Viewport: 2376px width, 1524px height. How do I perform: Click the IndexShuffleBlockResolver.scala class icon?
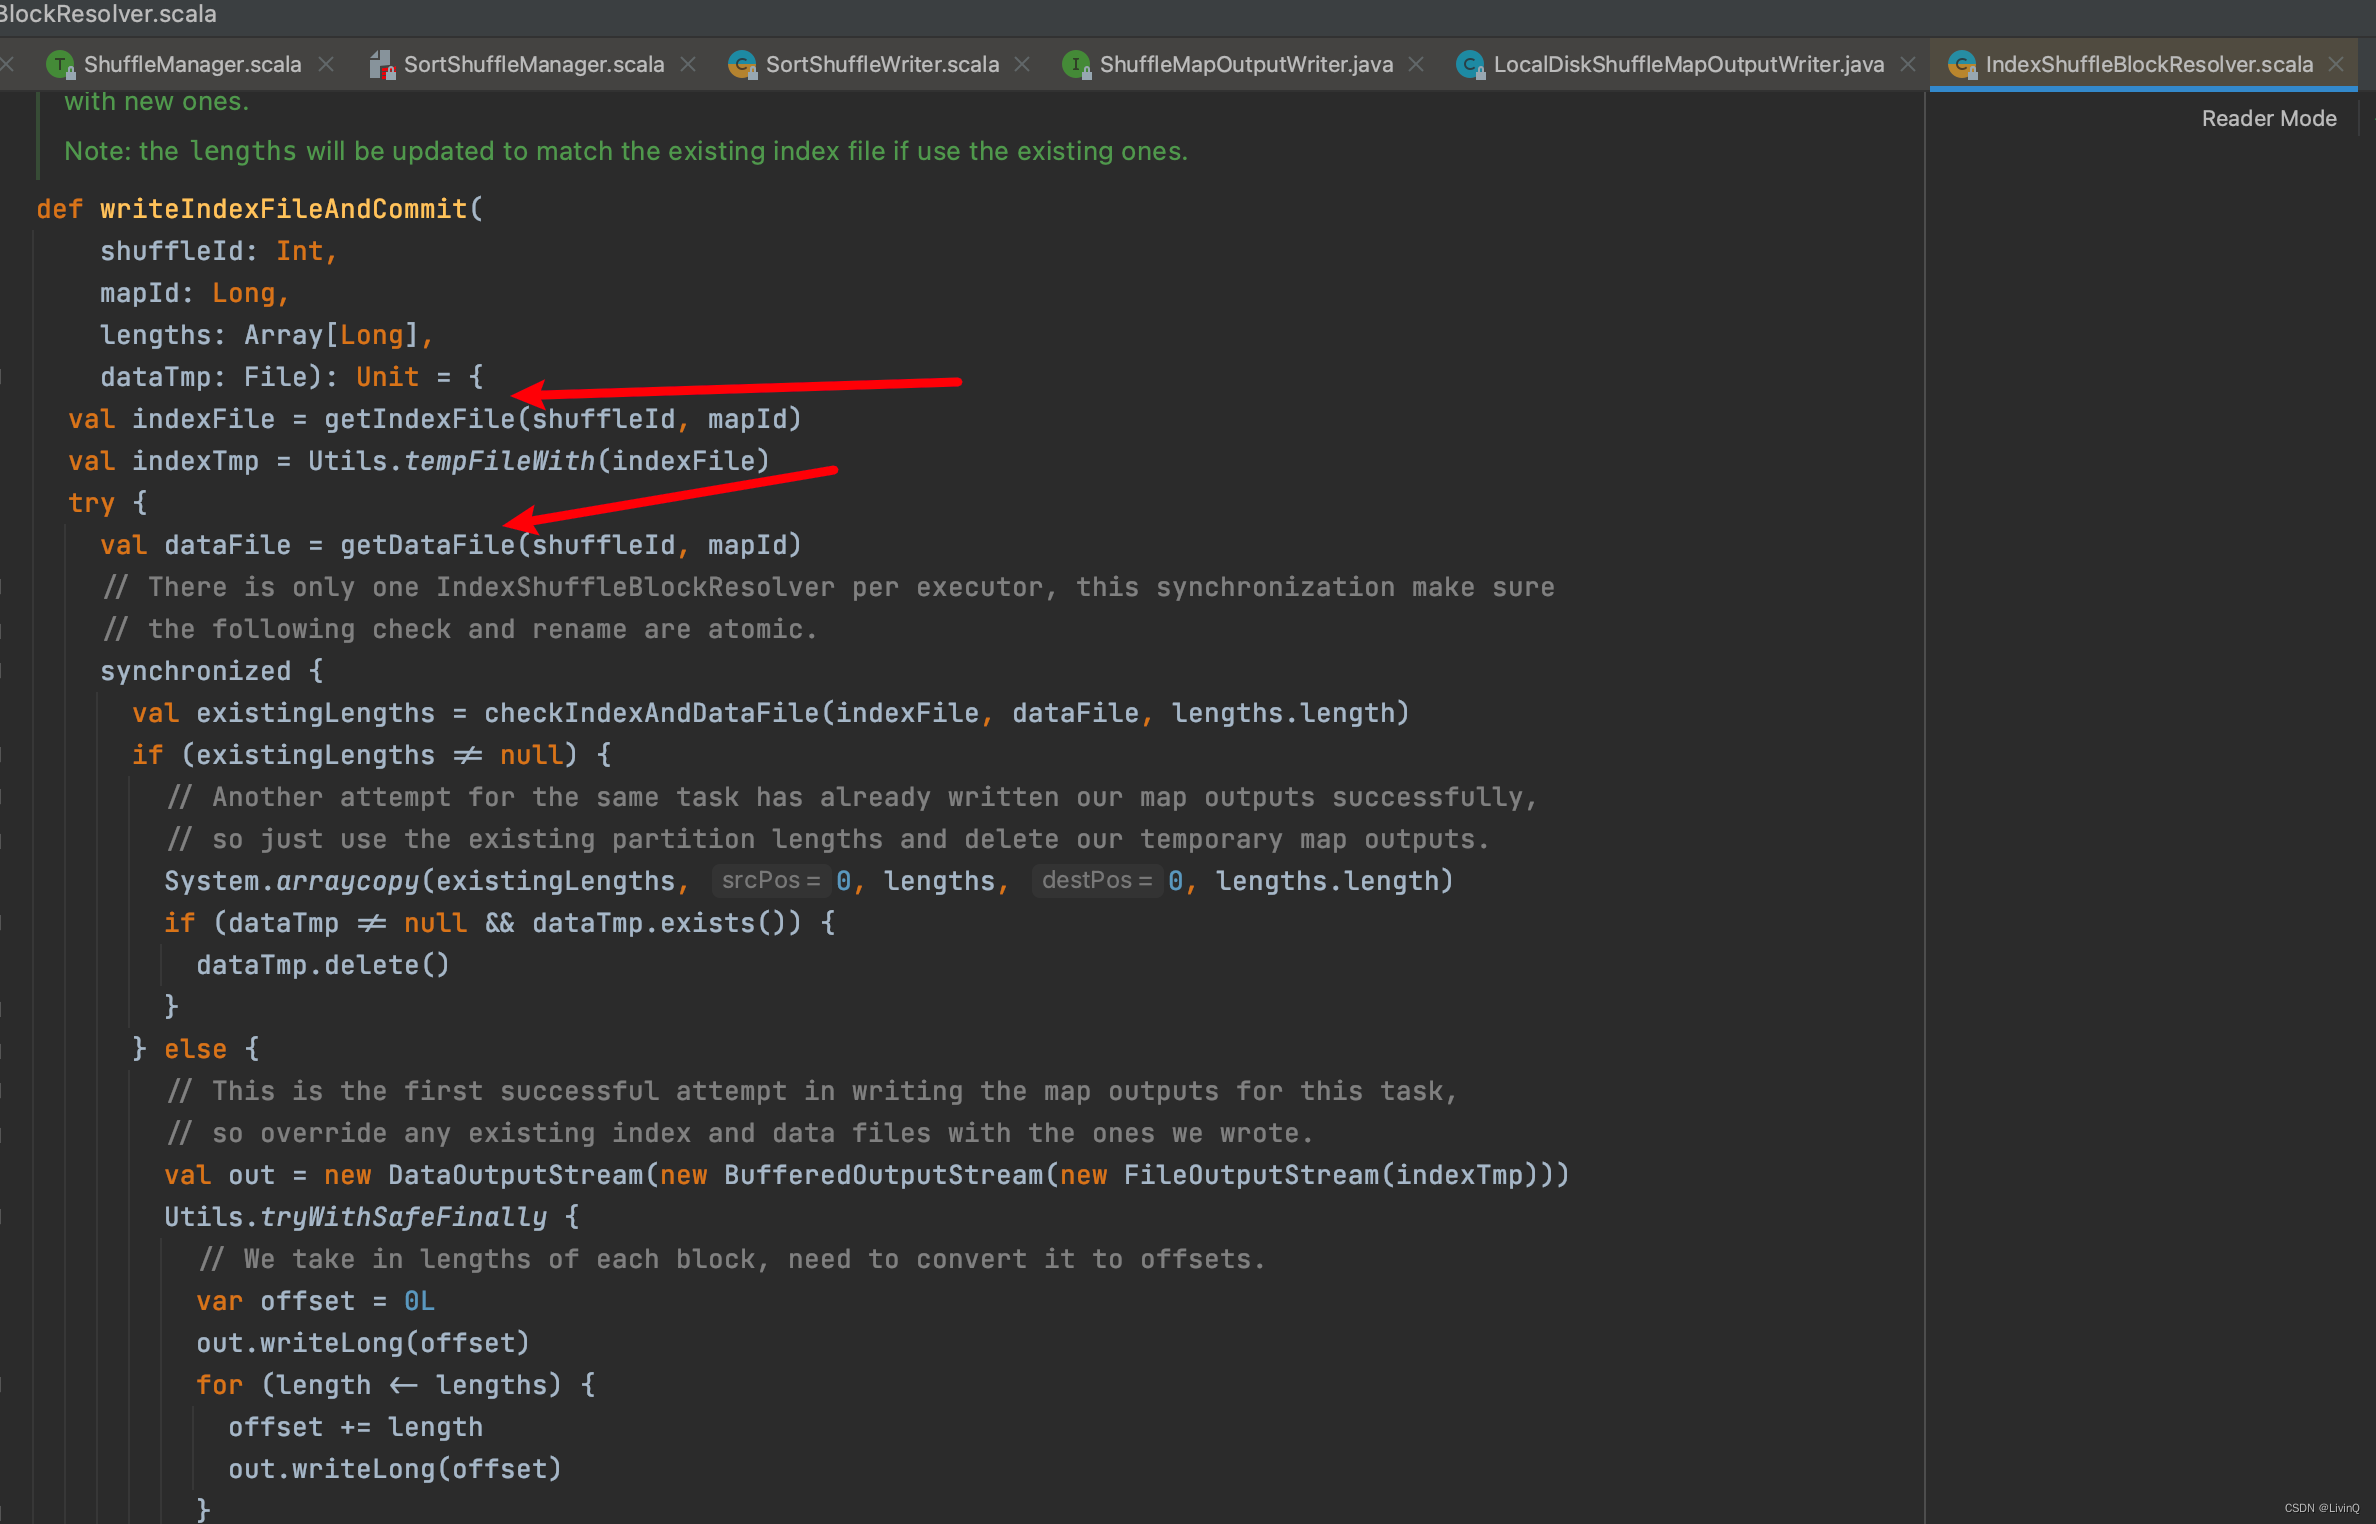[x=1961, y=65]
